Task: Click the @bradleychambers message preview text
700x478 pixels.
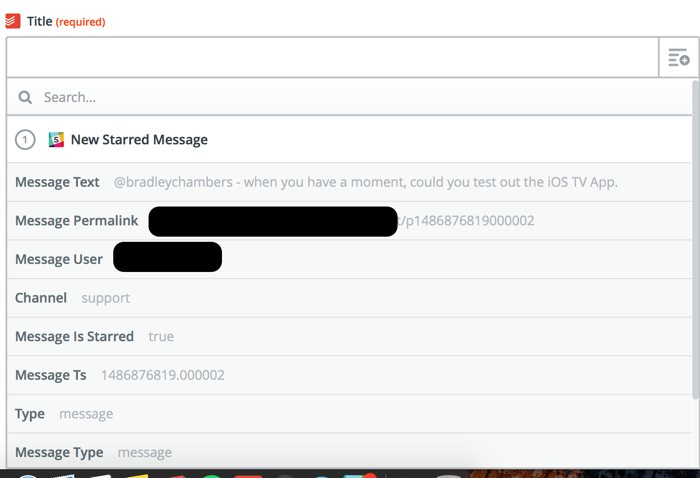Action: point(366,182)
